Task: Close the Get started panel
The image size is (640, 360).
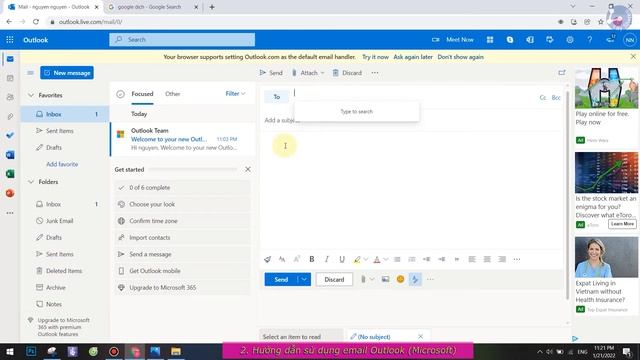Action: (248, 169)
